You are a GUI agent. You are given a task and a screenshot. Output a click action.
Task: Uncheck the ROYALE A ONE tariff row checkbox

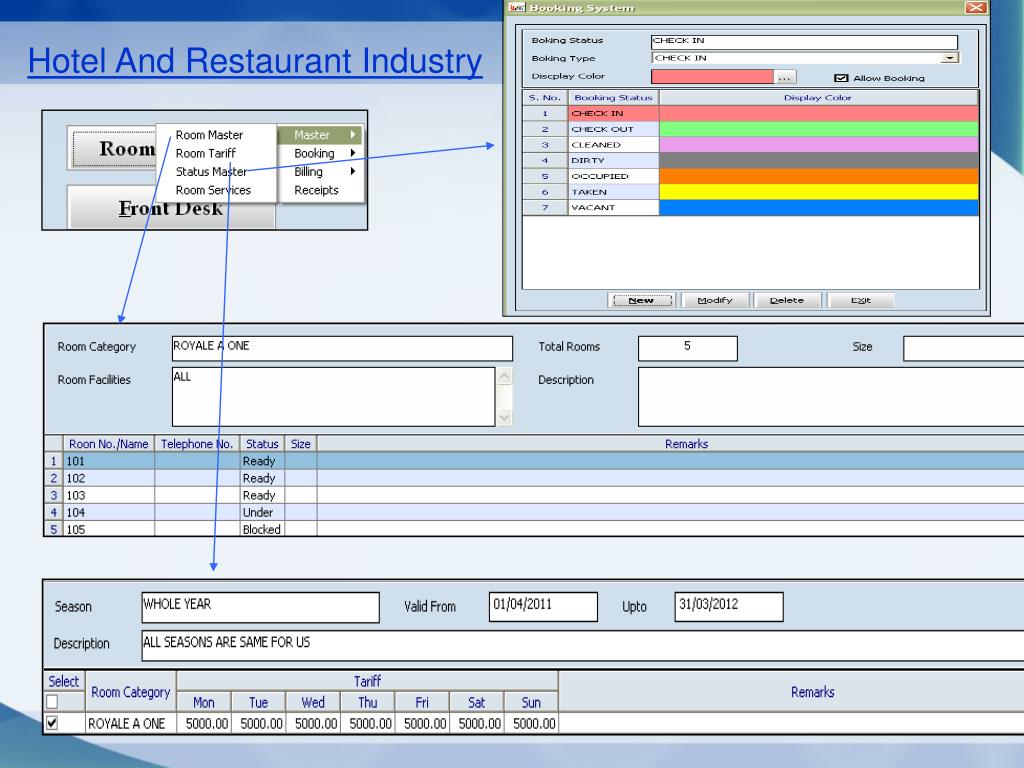(x=52, y=723)
